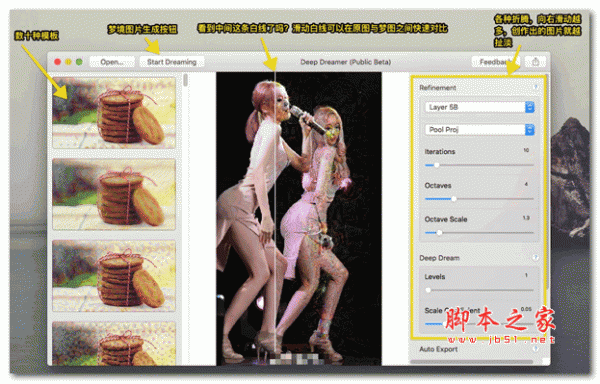Select the first cookie template thumbnail
This screenshot has width=600, height=384.
pyautogui.click(x=114, y=113)
